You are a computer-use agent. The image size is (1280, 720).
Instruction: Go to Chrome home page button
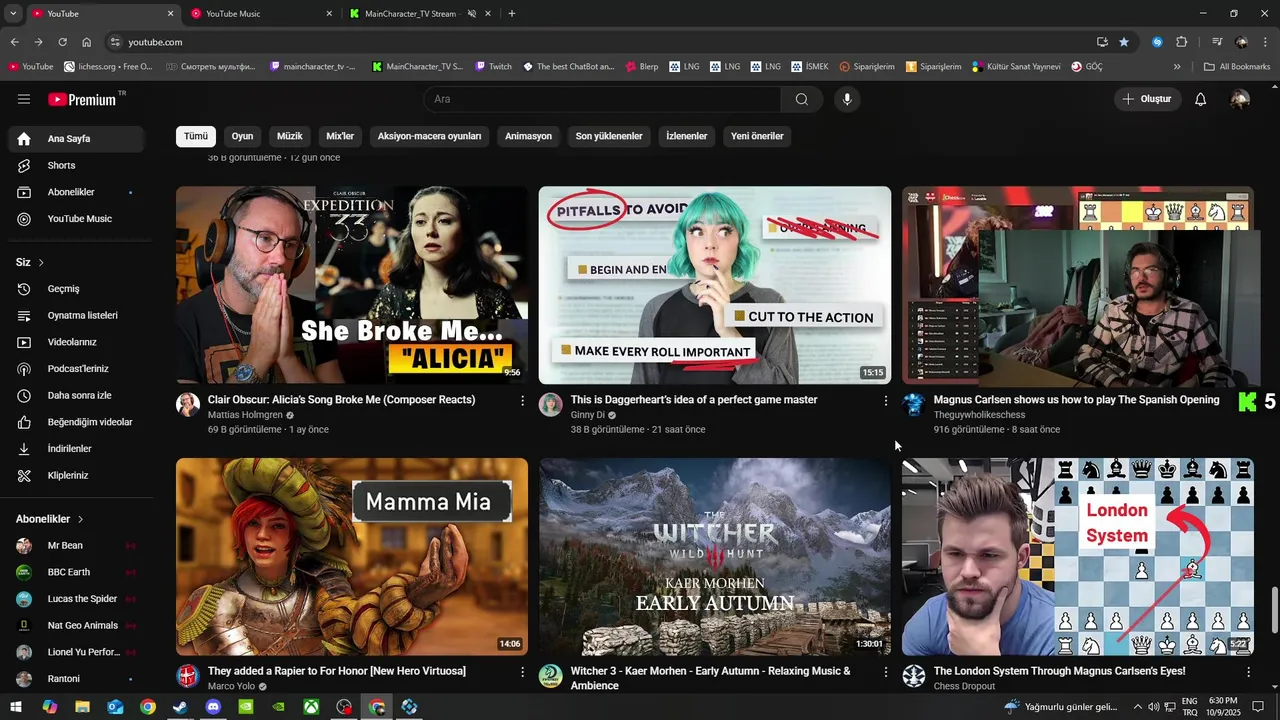pyautogui.click(x=86, y=42)
